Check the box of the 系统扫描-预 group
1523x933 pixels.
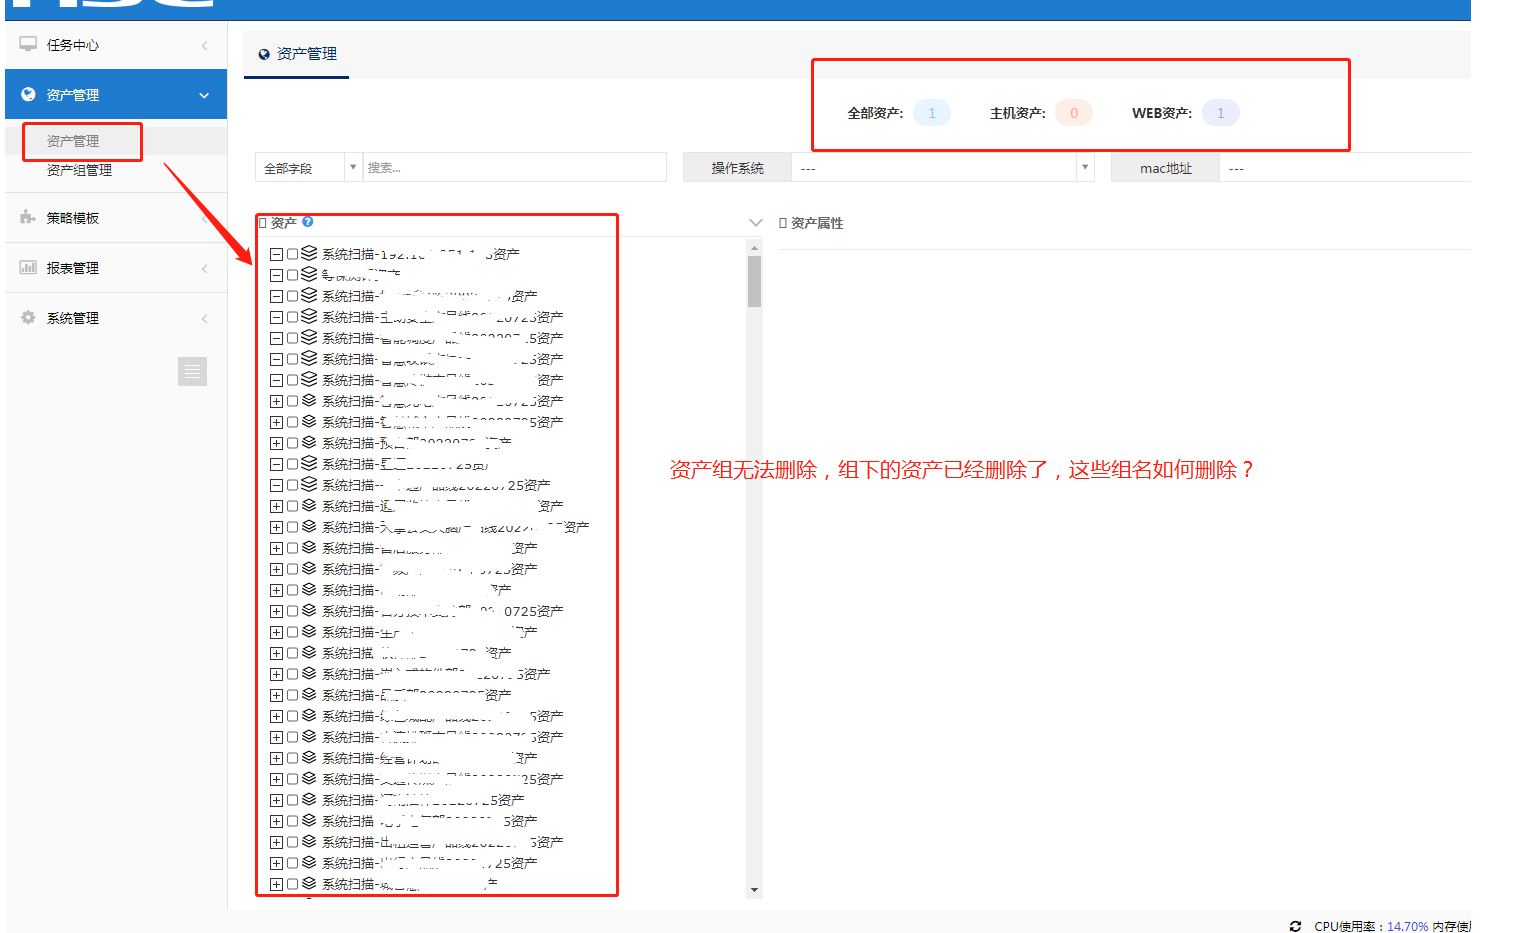coord(292,443)
